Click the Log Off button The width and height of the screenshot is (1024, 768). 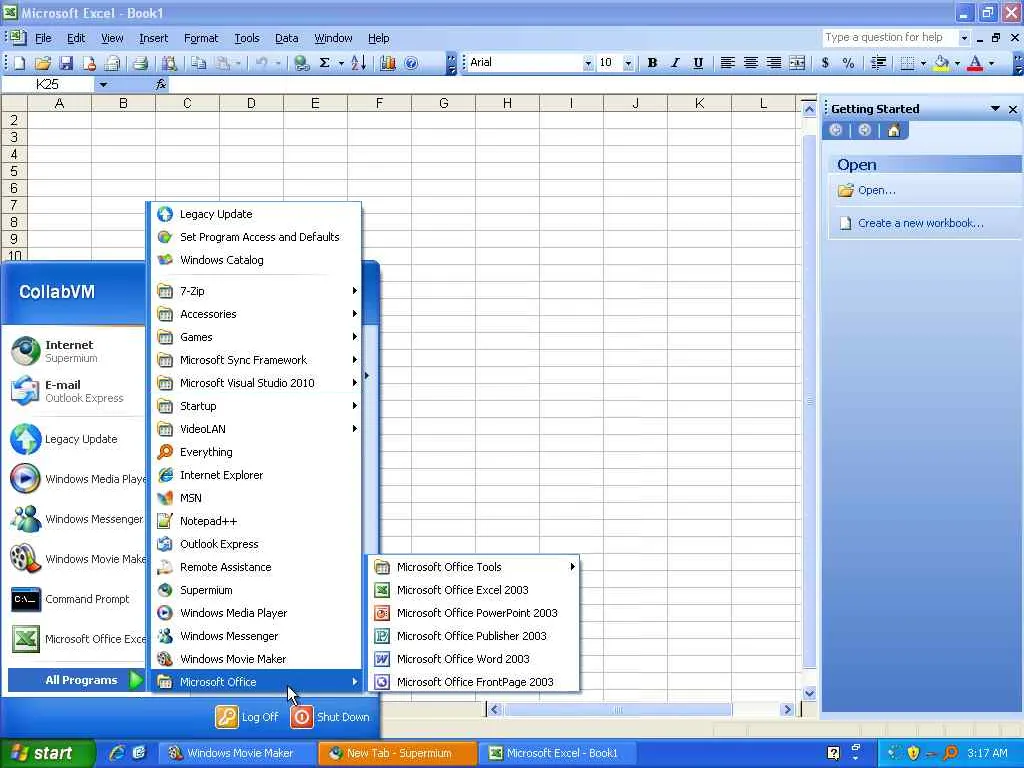pos(247,716)
